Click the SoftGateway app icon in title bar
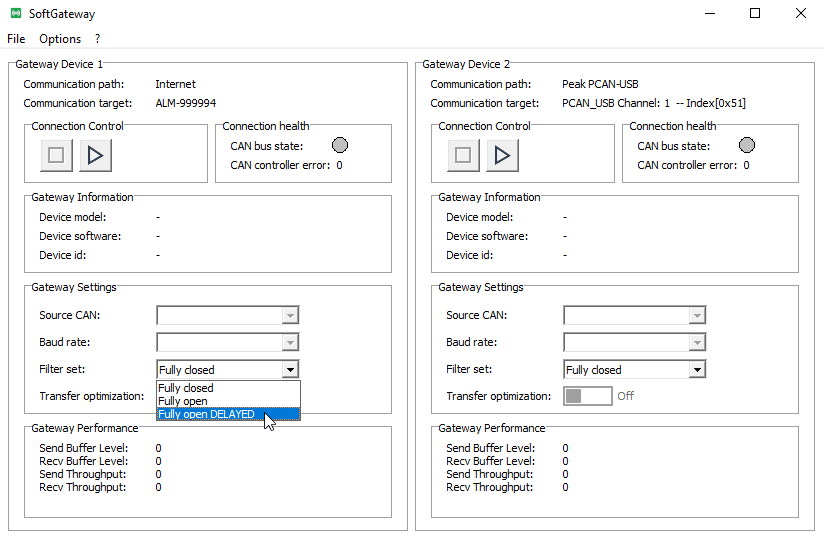 [15, 14]
